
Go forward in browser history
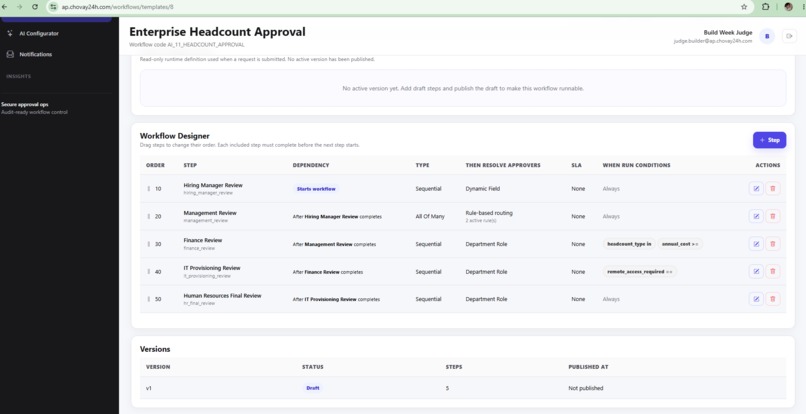pyautogui.click(x=20, y=7)
